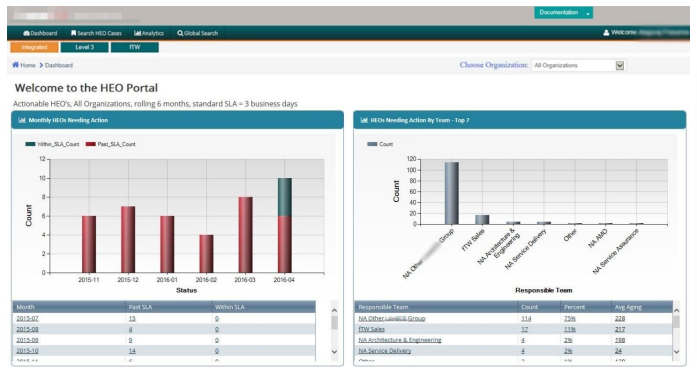Open the 2015-07 month link
This screenshot has width=697, height=371.
click(x=27, y=318)
